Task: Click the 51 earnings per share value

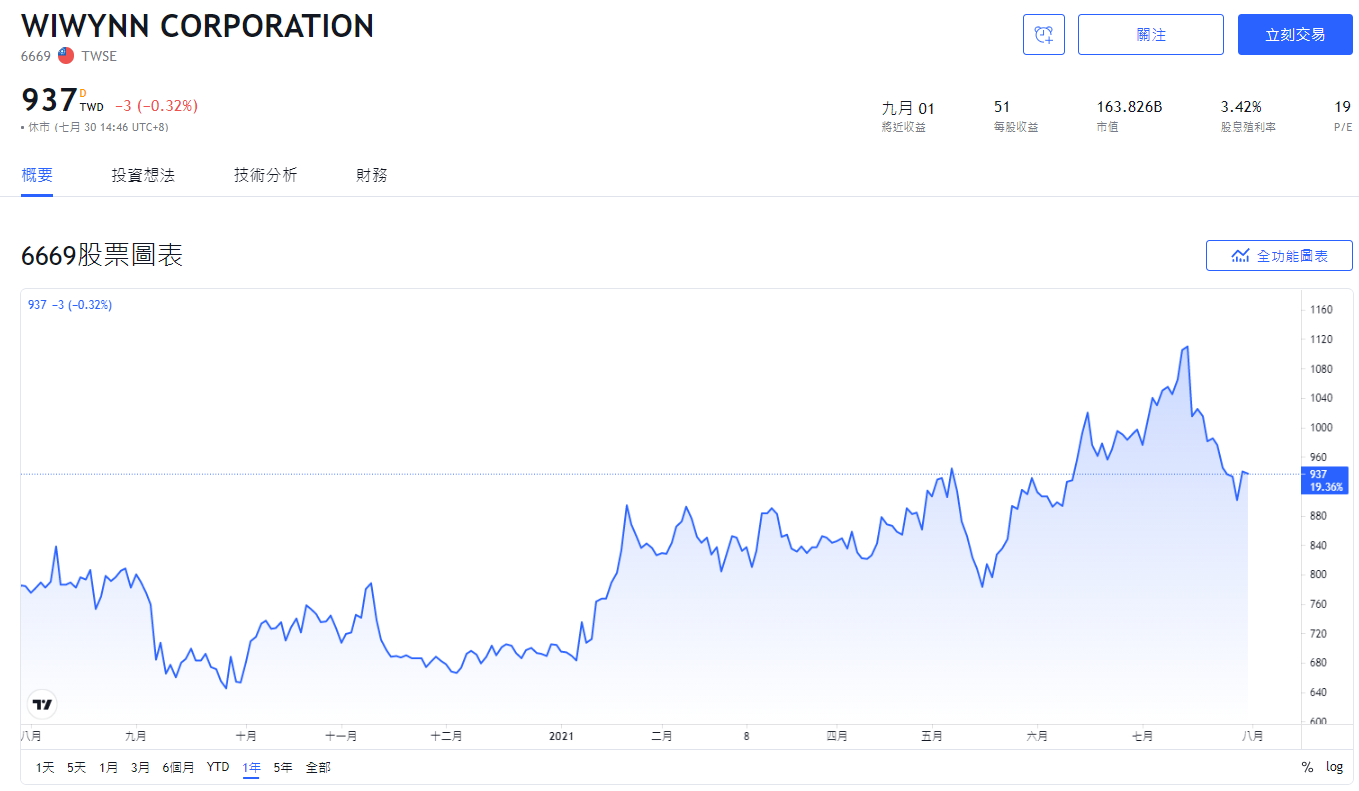Action: click(x=1002, y=107)
